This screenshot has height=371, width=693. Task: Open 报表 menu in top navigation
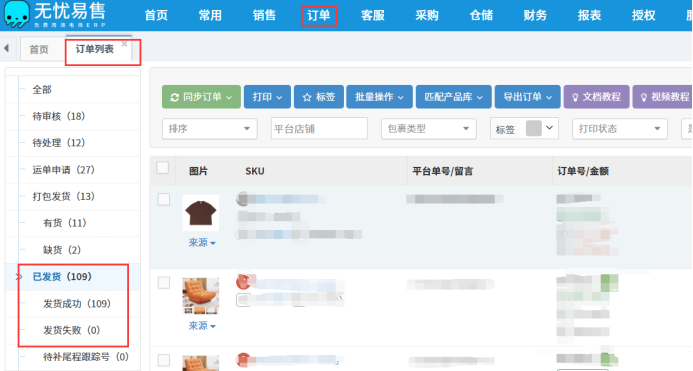(589, 15)
